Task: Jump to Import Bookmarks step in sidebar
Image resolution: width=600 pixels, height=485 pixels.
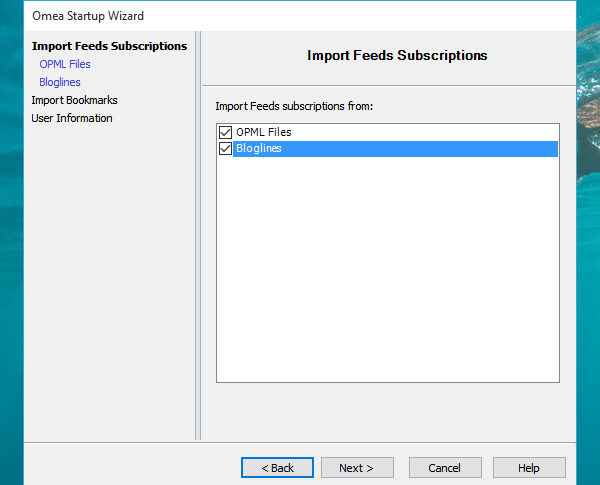Action: 74,100
